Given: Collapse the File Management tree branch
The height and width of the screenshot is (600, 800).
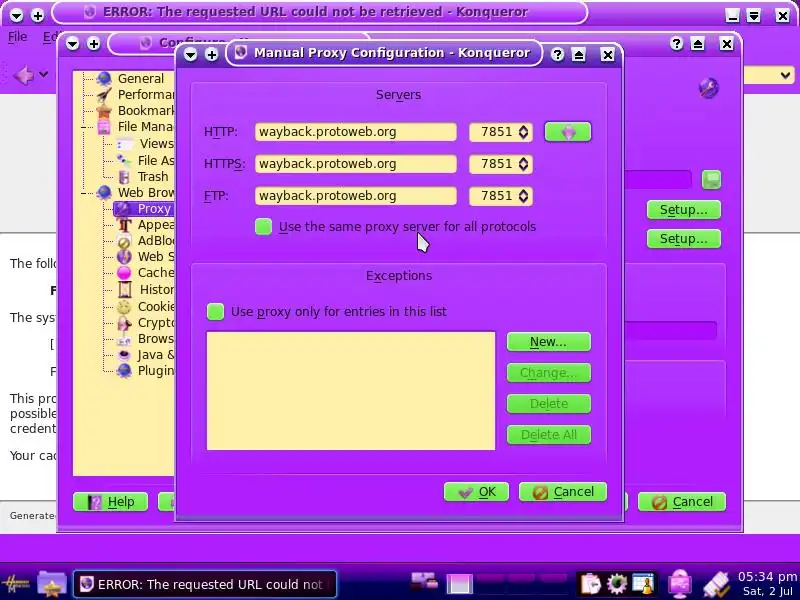Looking at the screenshot, I should tap(84, 127).
